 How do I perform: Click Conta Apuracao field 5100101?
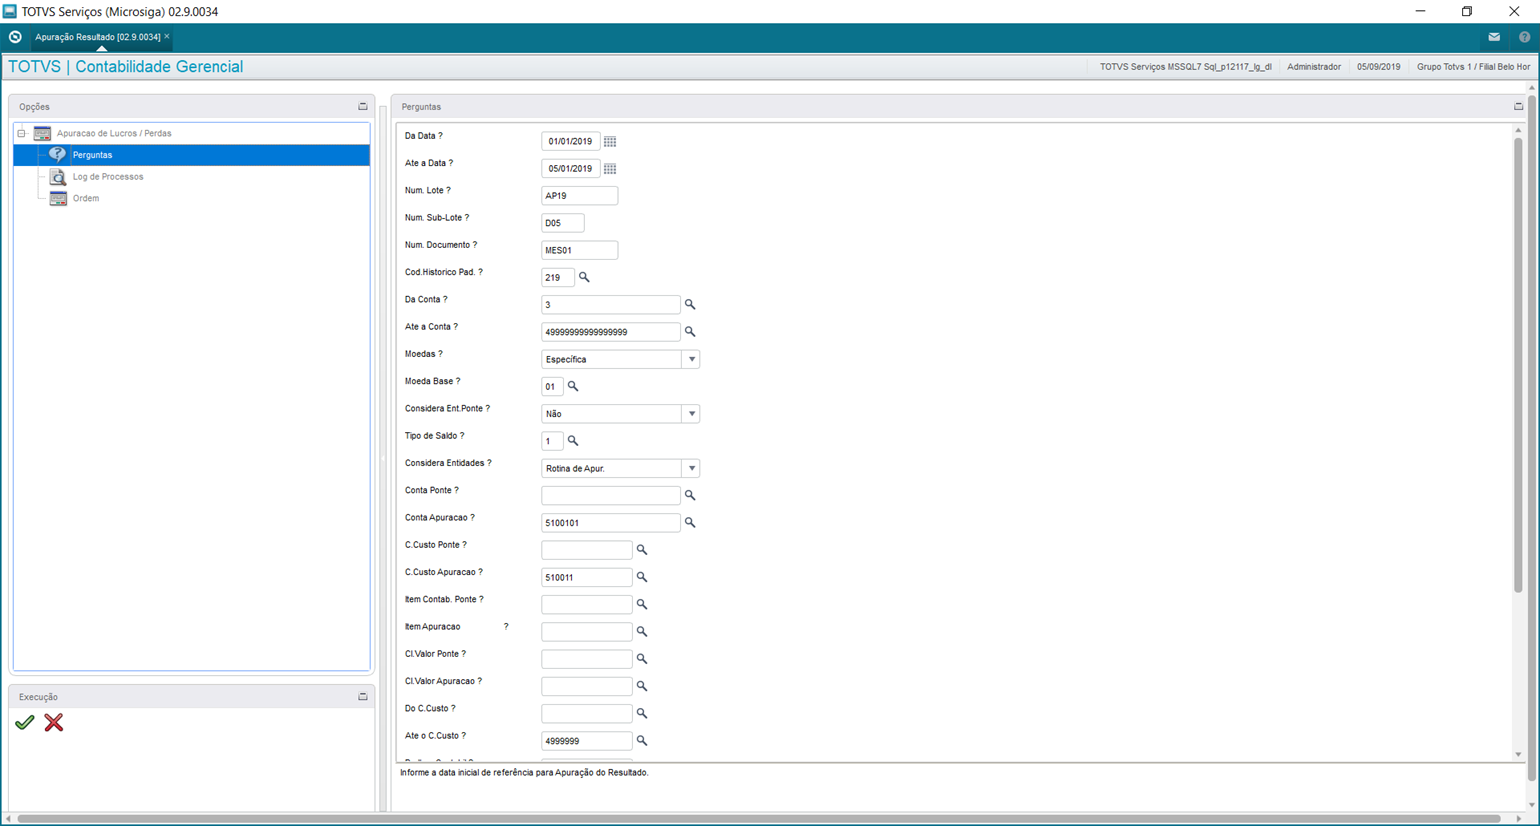click(x=611, y=523)
